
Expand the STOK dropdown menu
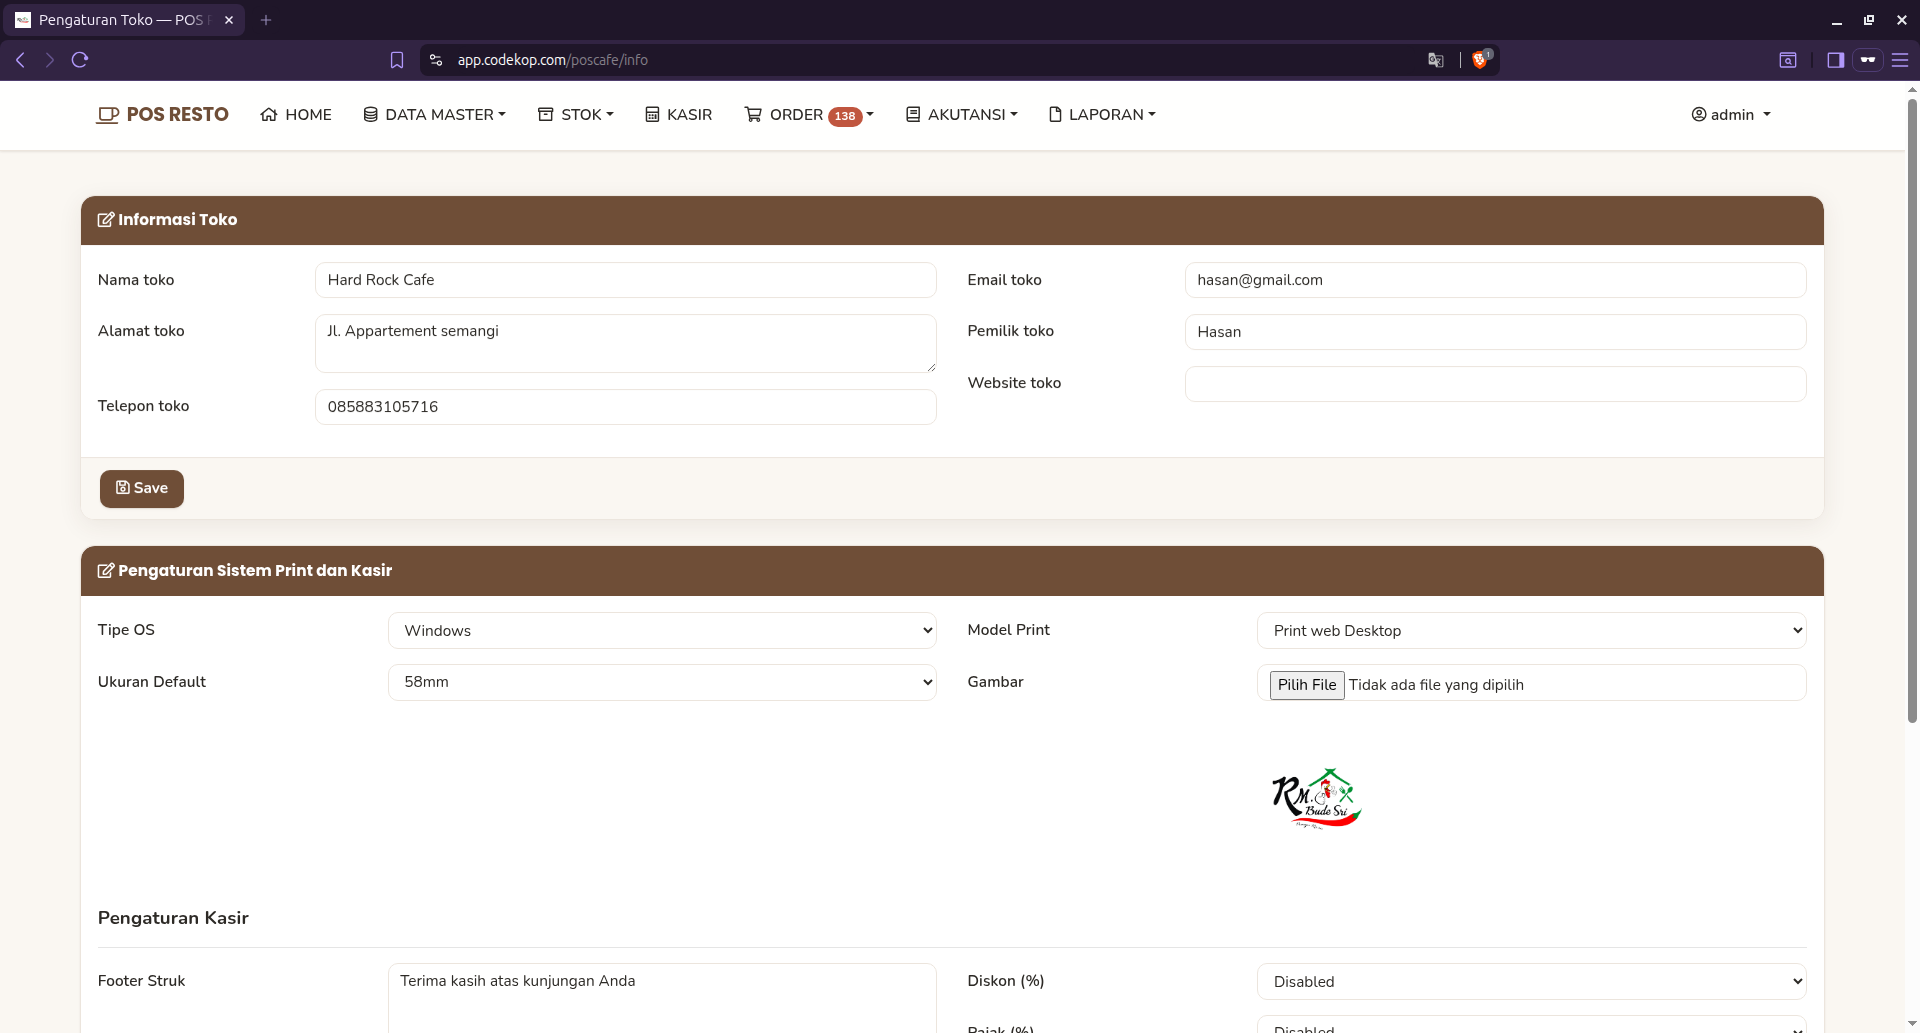tap(576, 115)
